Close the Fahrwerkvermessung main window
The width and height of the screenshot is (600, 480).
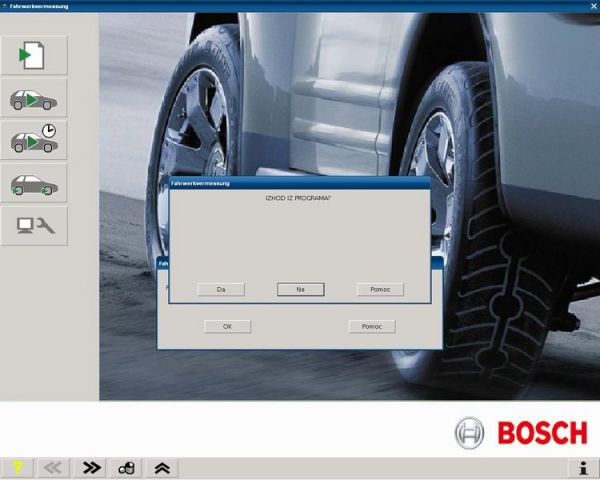[593, 6]
